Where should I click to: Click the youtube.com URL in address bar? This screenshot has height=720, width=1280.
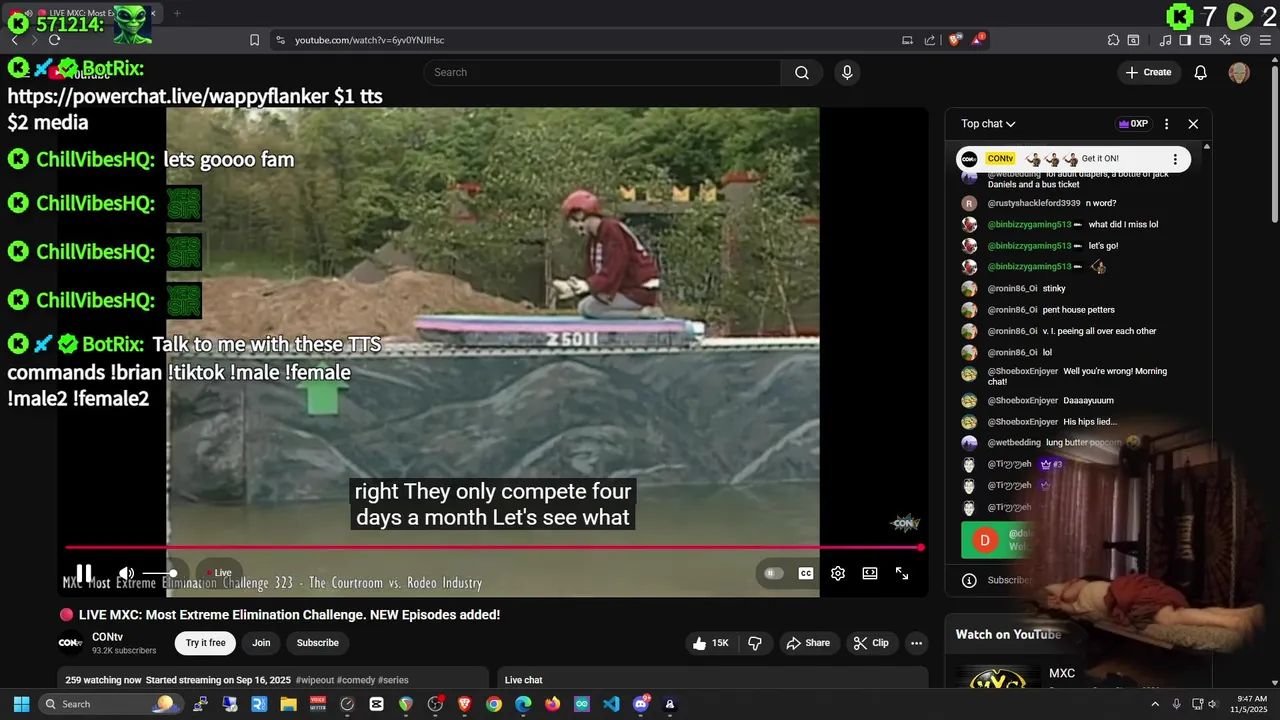point(369,40)
